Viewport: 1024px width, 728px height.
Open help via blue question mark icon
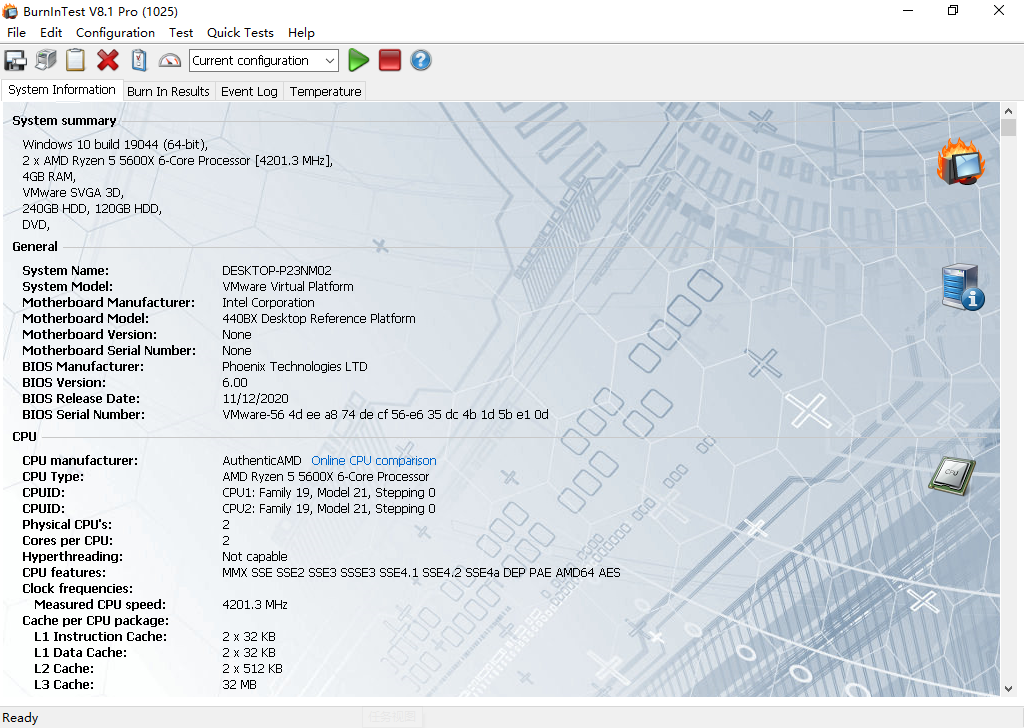(421, 61)
